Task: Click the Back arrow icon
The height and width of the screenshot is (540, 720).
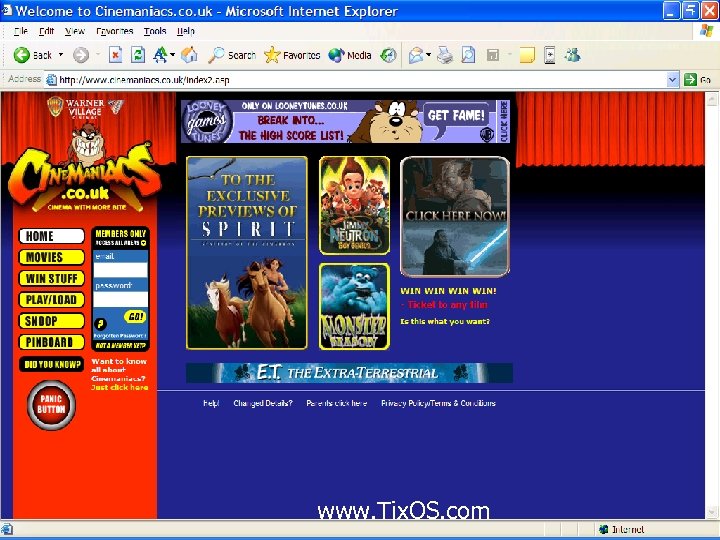Action: [21, 55]
